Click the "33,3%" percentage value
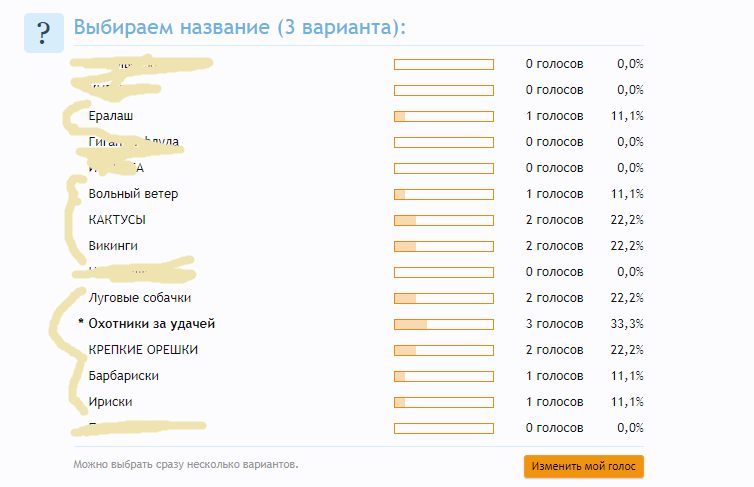Viewport: 754px width, 487px height. 628,324
